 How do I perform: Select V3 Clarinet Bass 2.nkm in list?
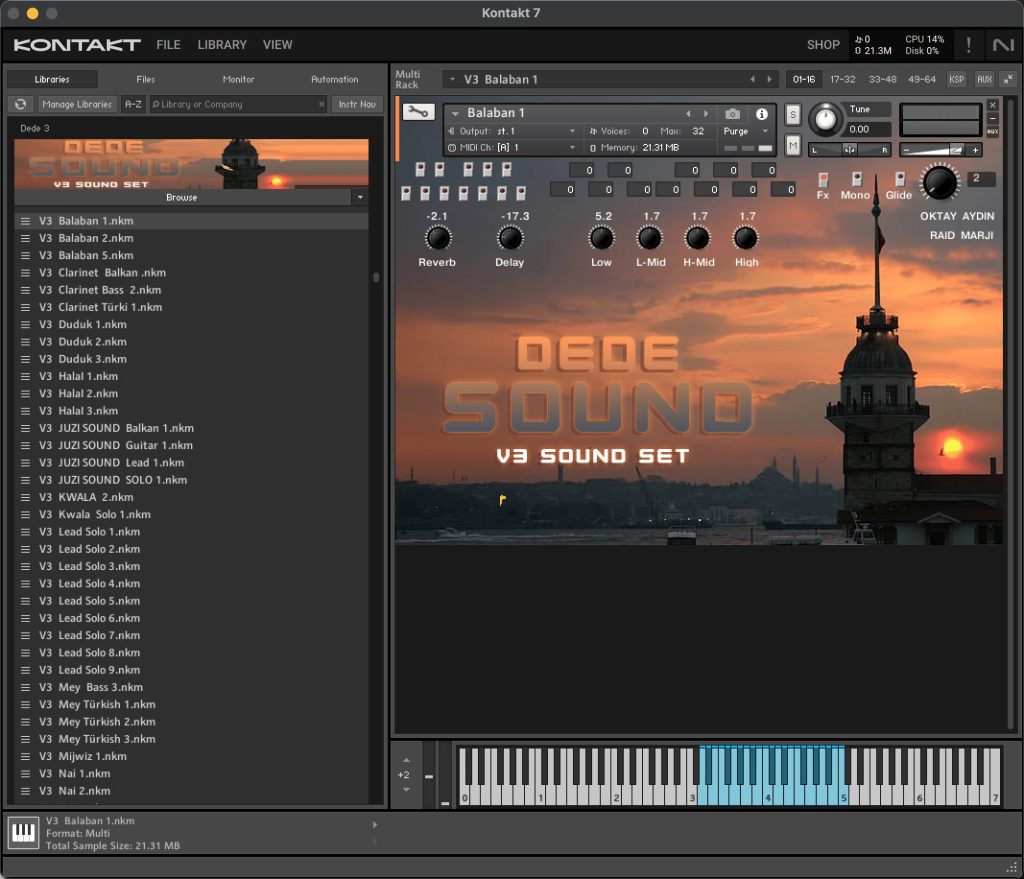pyautogui.click(x=191, y=290)
